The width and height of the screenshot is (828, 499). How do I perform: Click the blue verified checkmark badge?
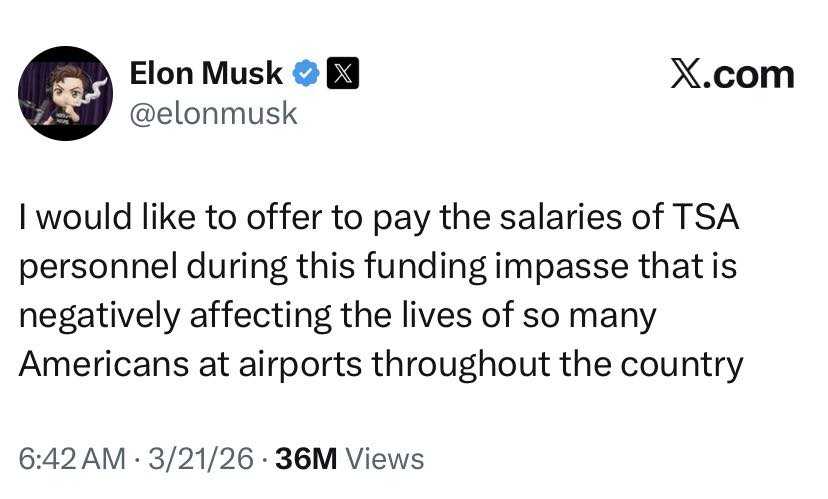(x=306, y=73)
